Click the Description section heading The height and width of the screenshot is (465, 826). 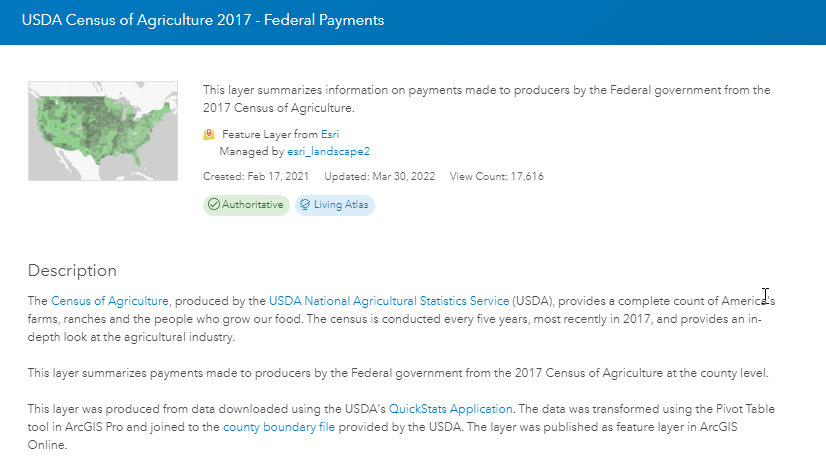pyautogui.click(x=72, y=270)
